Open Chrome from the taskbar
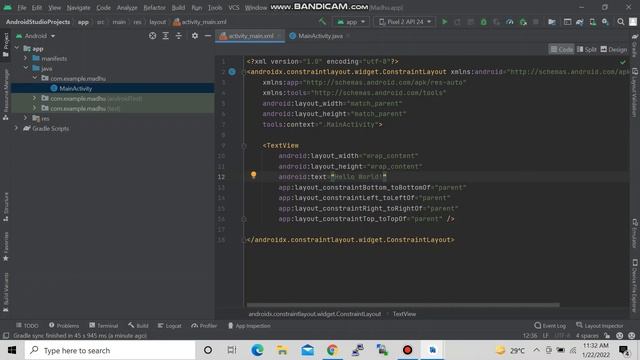 (x=332, y=350)
